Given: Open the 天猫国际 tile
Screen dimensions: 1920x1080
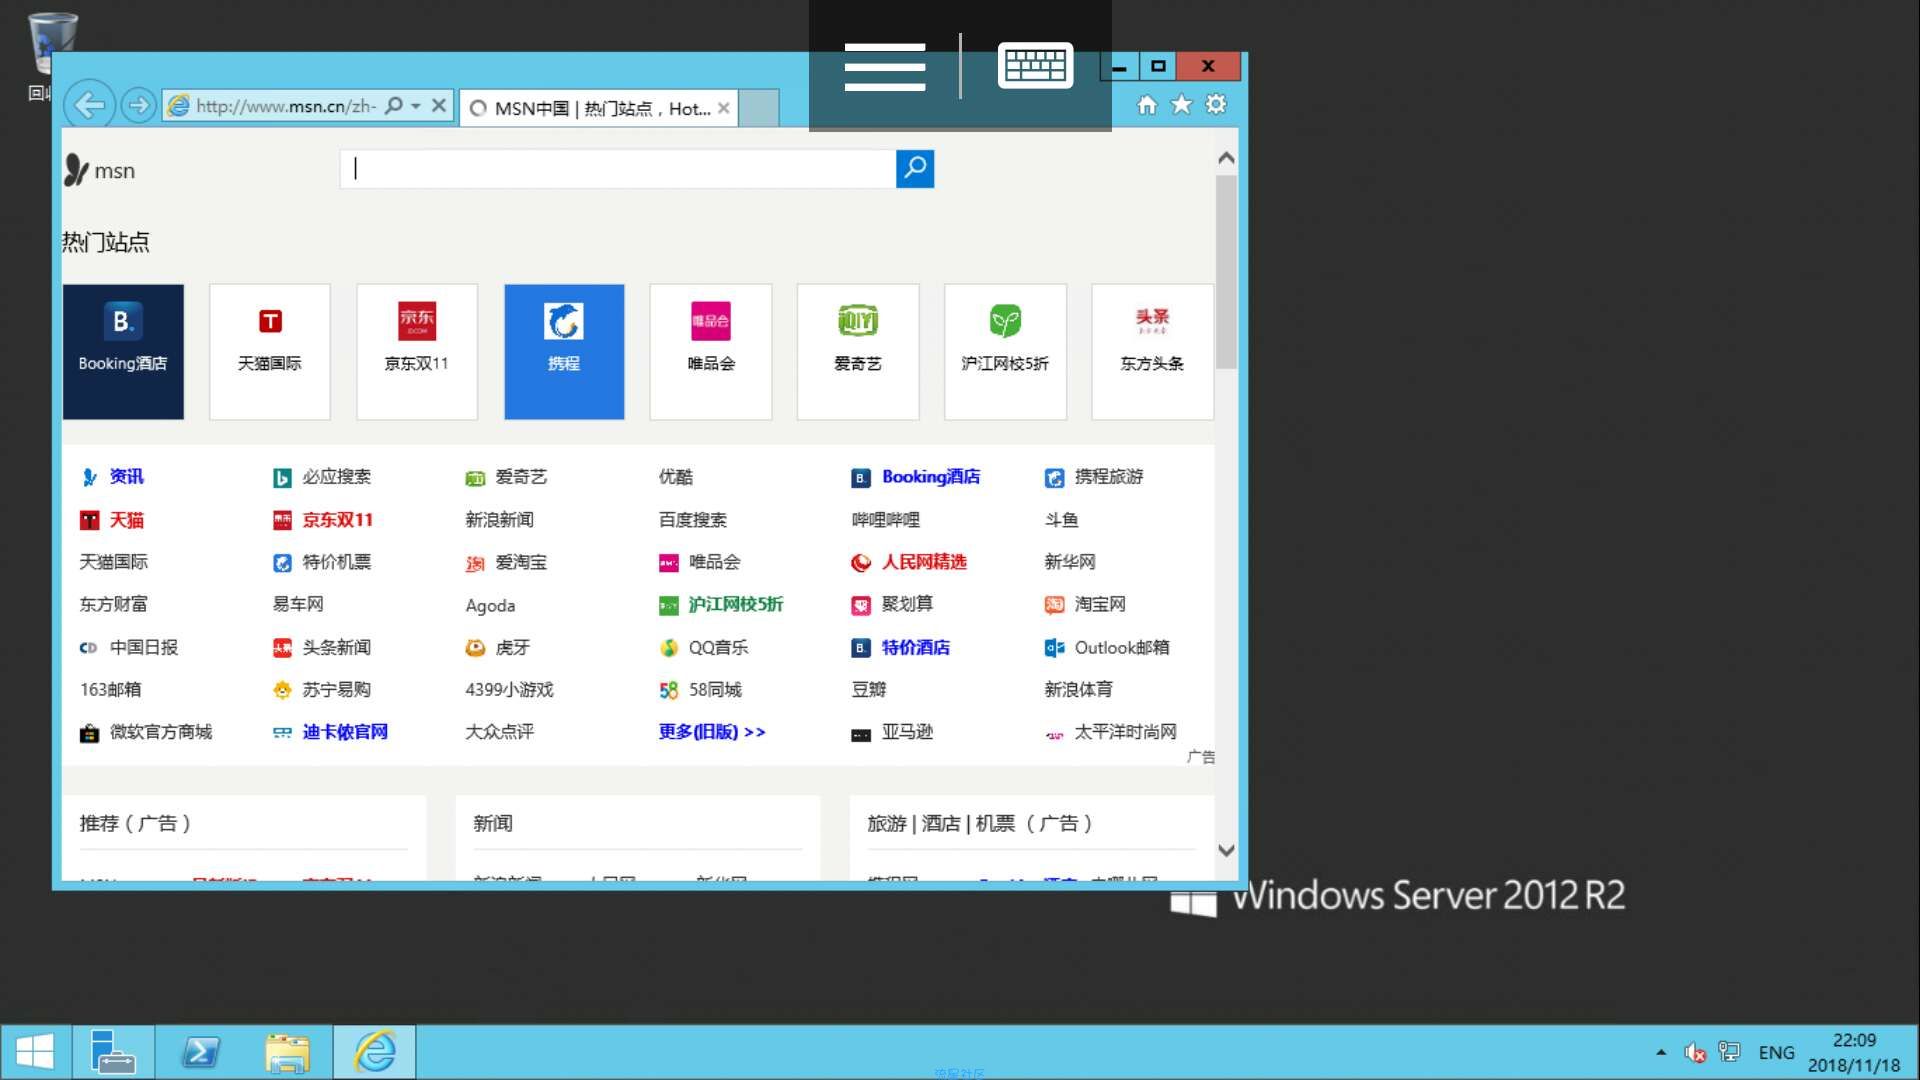Looking at the screenshot, I should (x=270, y=351).
